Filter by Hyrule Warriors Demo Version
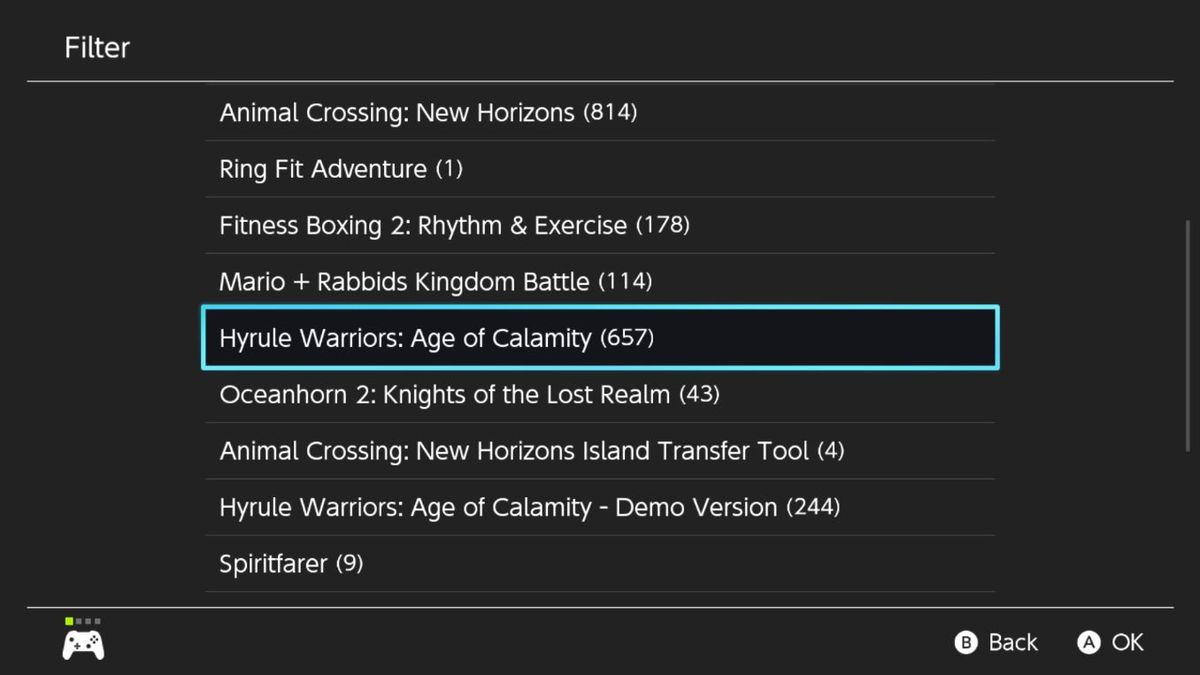The width and height of the screenshot is (1200, 675). pos(529,507)
